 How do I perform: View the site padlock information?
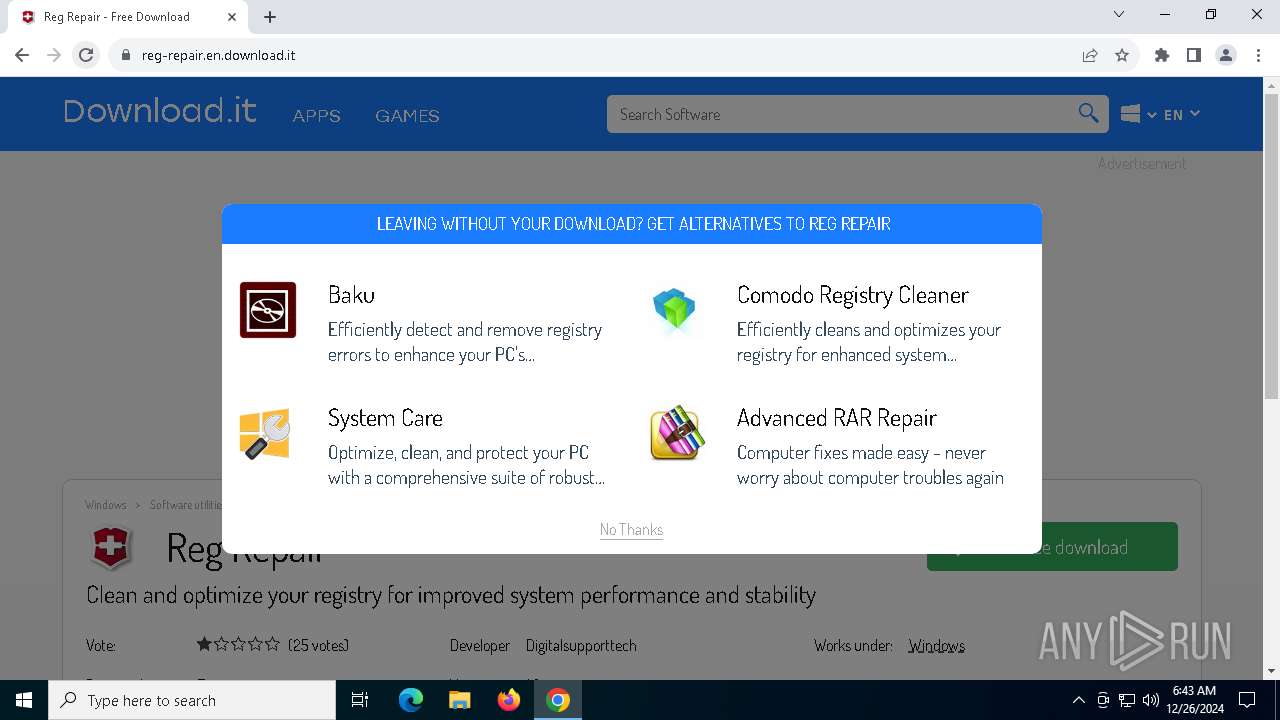[x=126, y=55]
